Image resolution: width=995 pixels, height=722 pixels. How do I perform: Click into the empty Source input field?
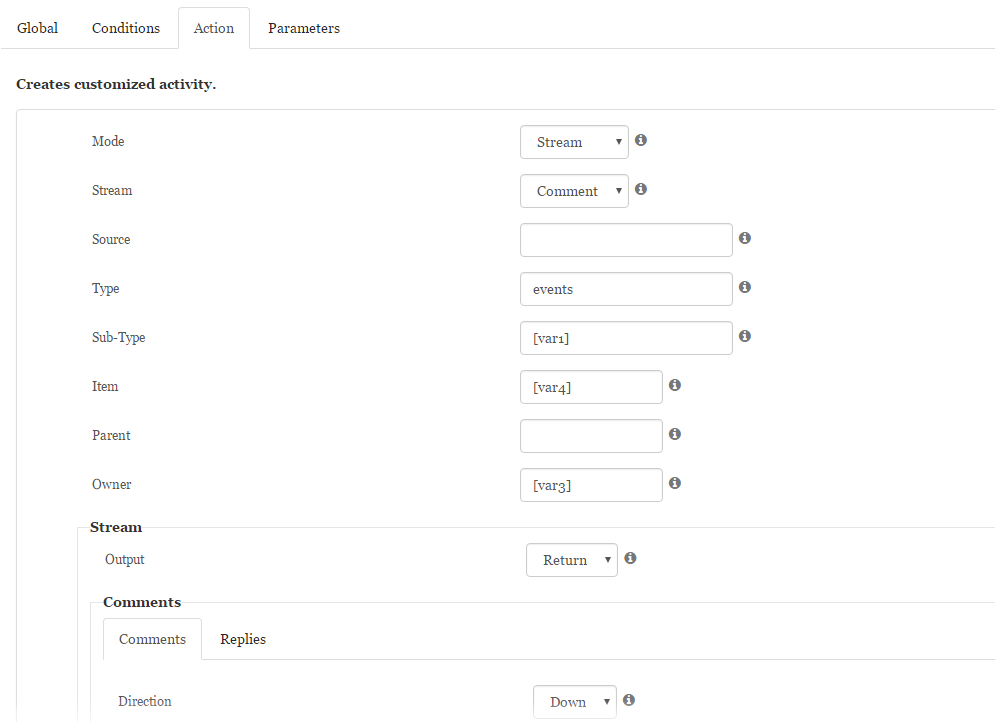(x=626, y=240)
